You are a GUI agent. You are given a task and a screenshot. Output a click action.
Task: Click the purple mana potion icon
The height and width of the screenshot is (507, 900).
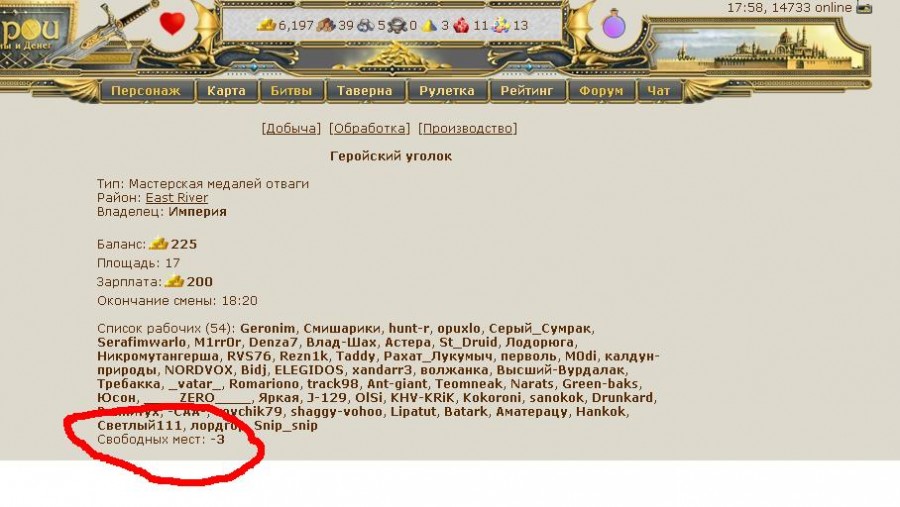614,24
